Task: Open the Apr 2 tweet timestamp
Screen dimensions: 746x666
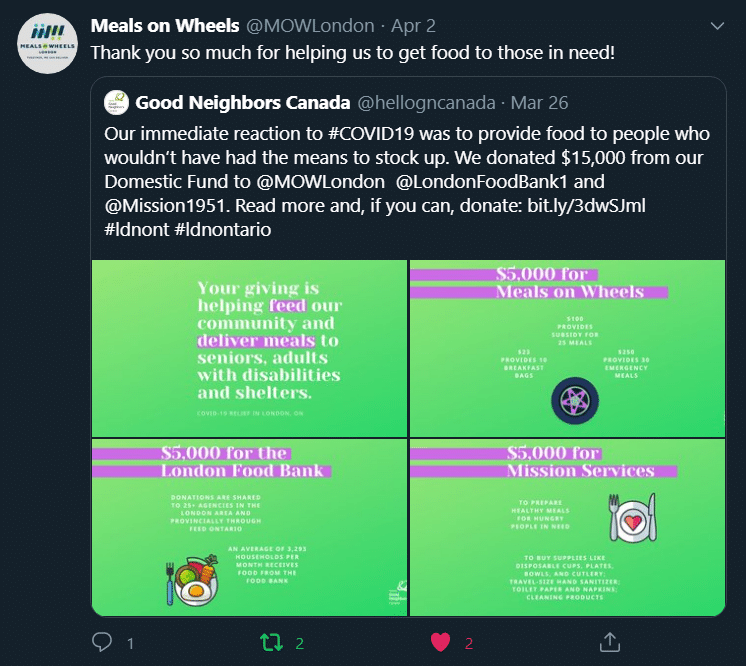Action: tap(413, 26)
